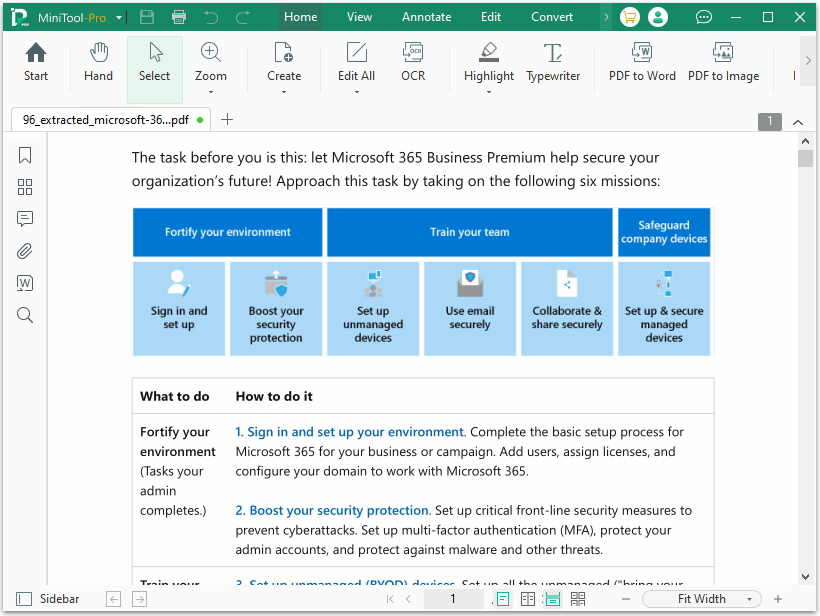
Task: Click the Start home icon
Action: click(x=36, y=63)
